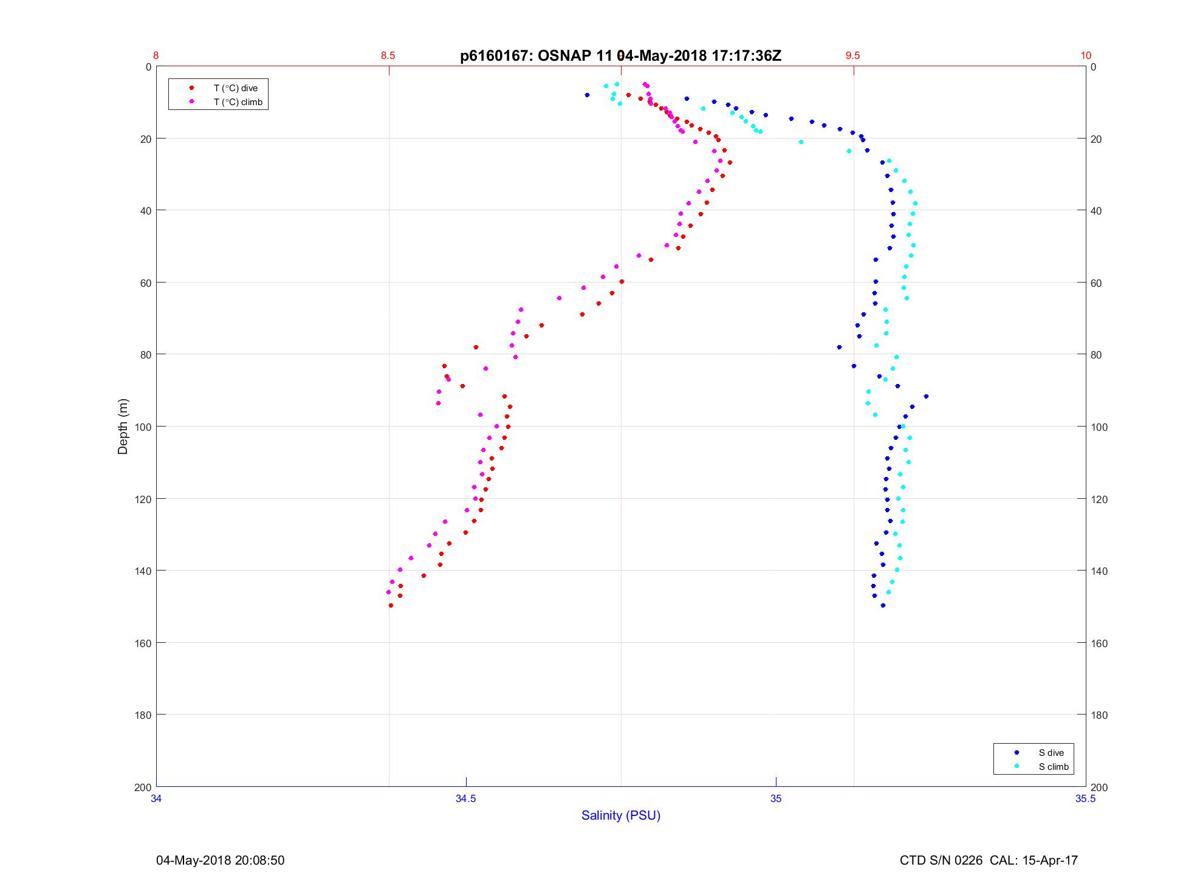Click the red temperature tick label '8.5'
1200x885 pixels.
click(388, 56)
